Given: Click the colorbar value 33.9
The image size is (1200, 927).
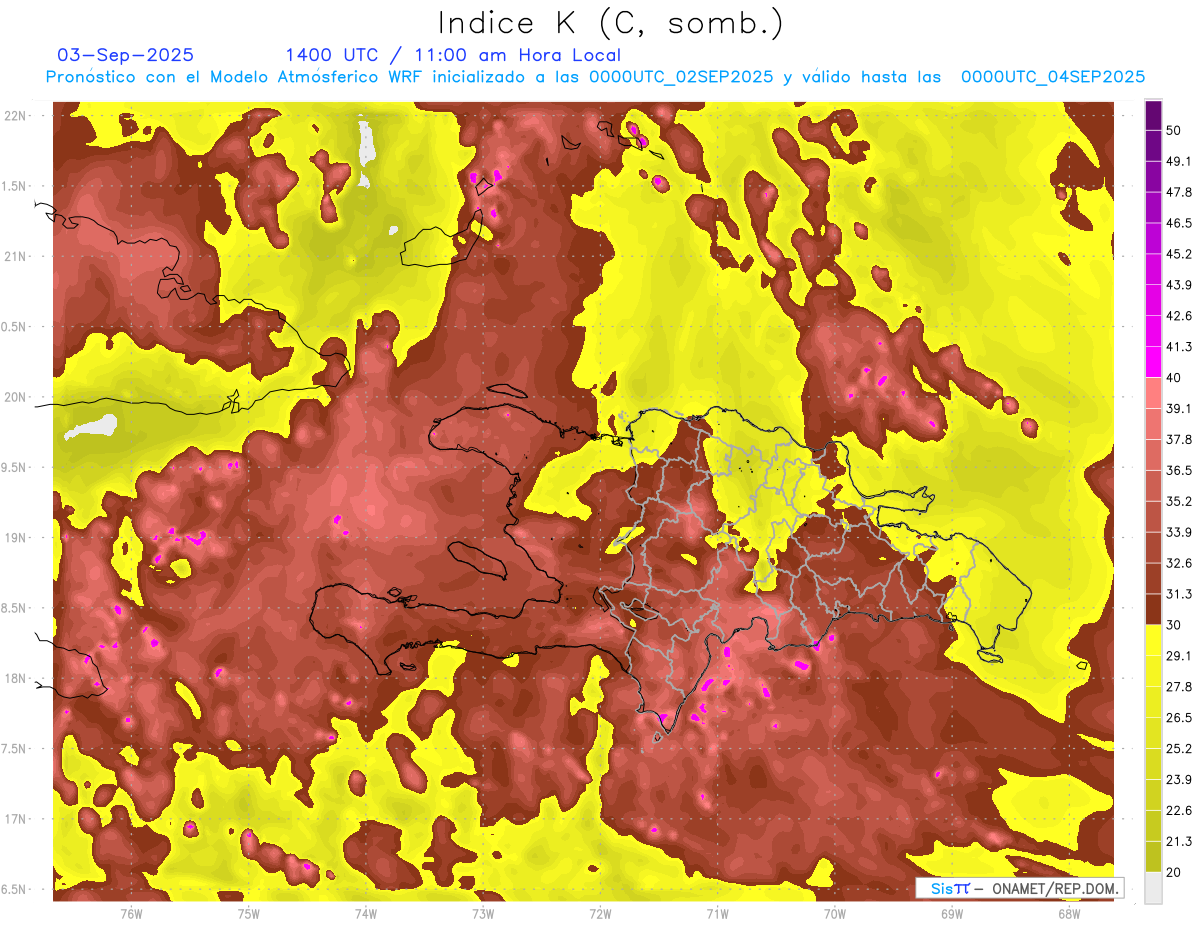Looking at the screenshot, I should [1178, 532].
